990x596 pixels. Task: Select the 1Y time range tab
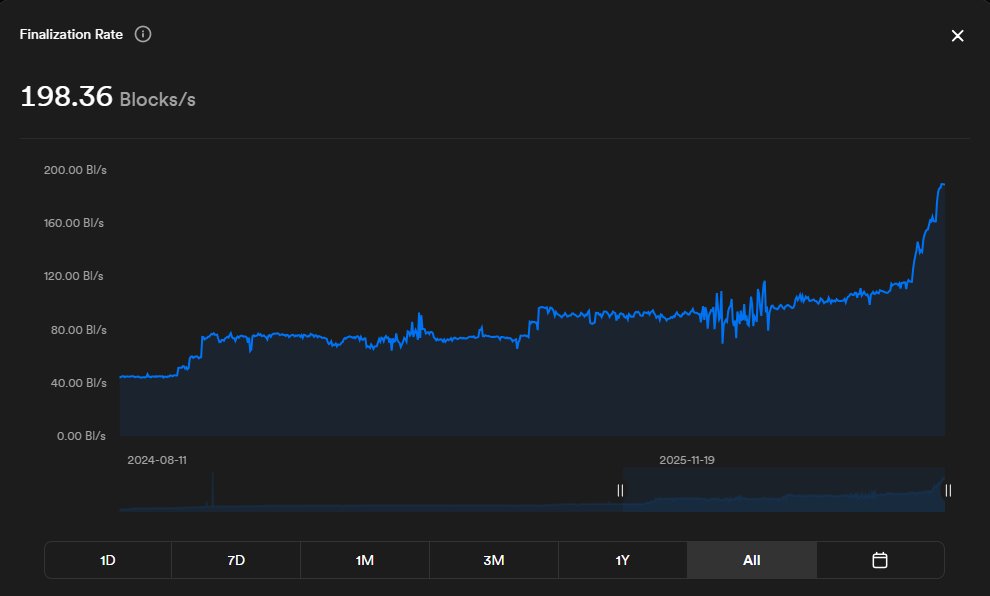[x=623, y=560]
